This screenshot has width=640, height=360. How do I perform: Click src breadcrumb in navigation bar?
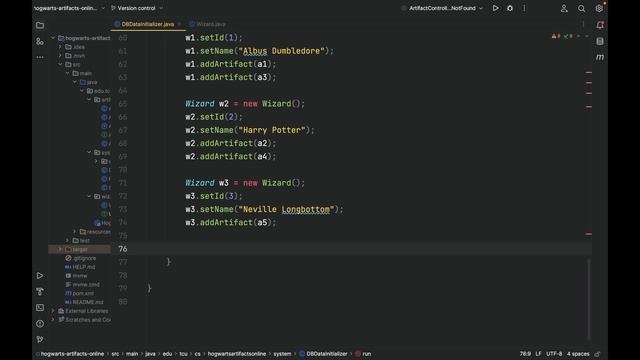[116, 354]
